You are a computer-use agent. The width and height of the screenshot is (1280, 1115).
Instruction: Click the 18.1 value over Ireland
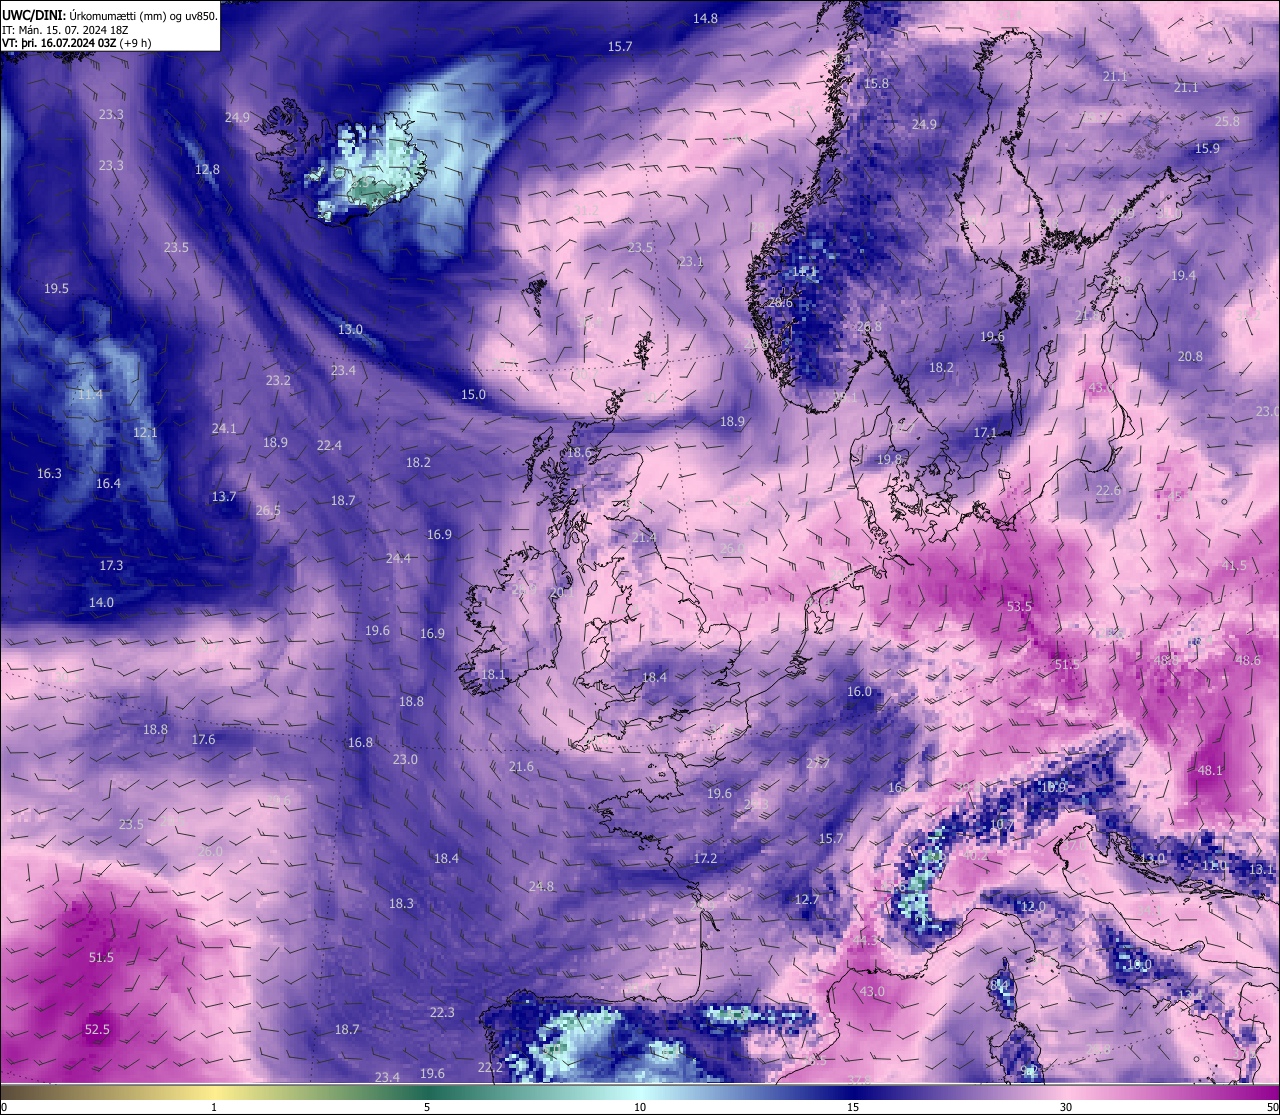click(x=493, y=674)
